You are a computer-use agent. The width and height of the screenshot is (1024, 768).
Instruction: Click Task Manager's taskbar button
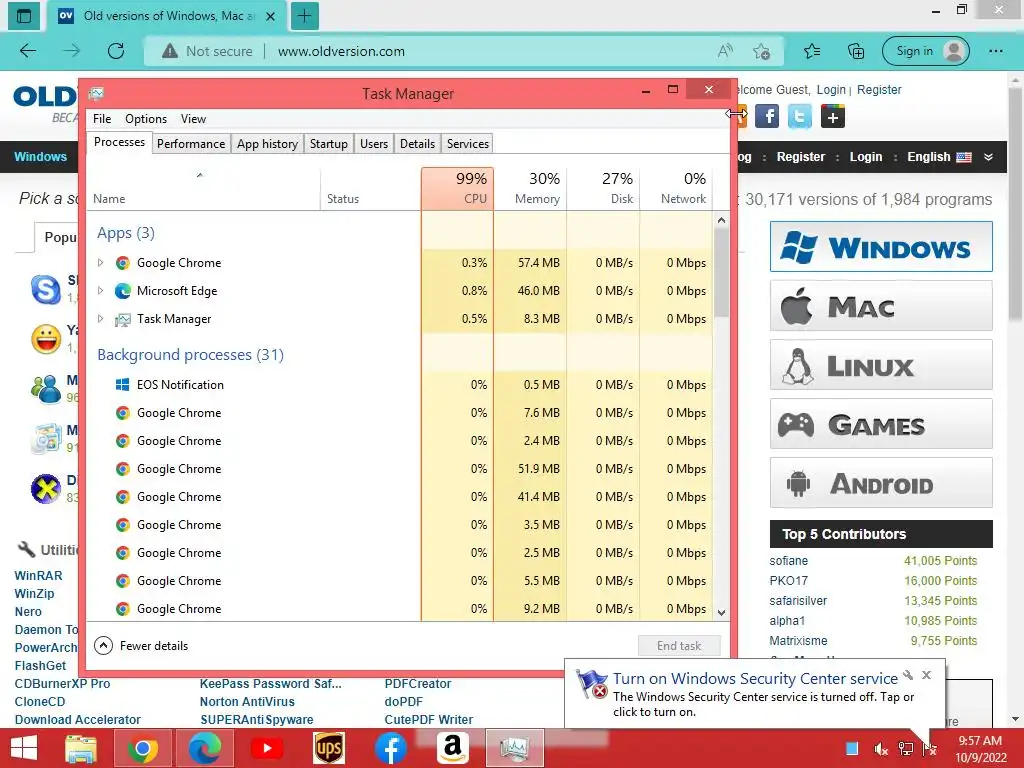515,748
